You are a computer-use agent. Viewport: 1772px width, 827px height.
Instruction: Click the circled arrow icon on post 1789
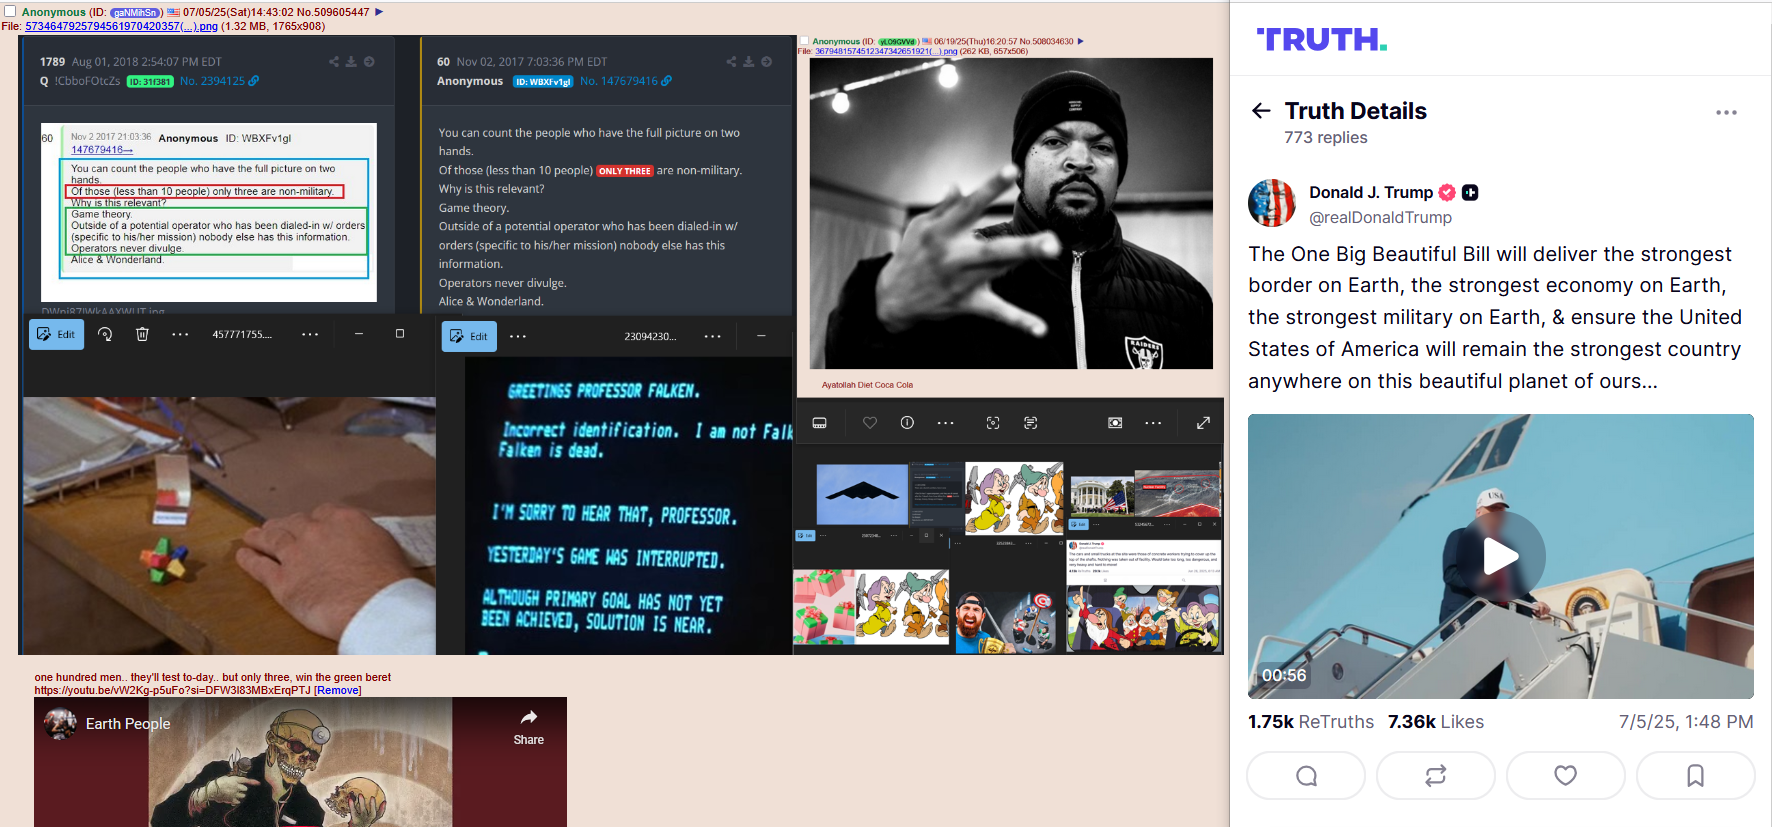[x=369, y=62]
